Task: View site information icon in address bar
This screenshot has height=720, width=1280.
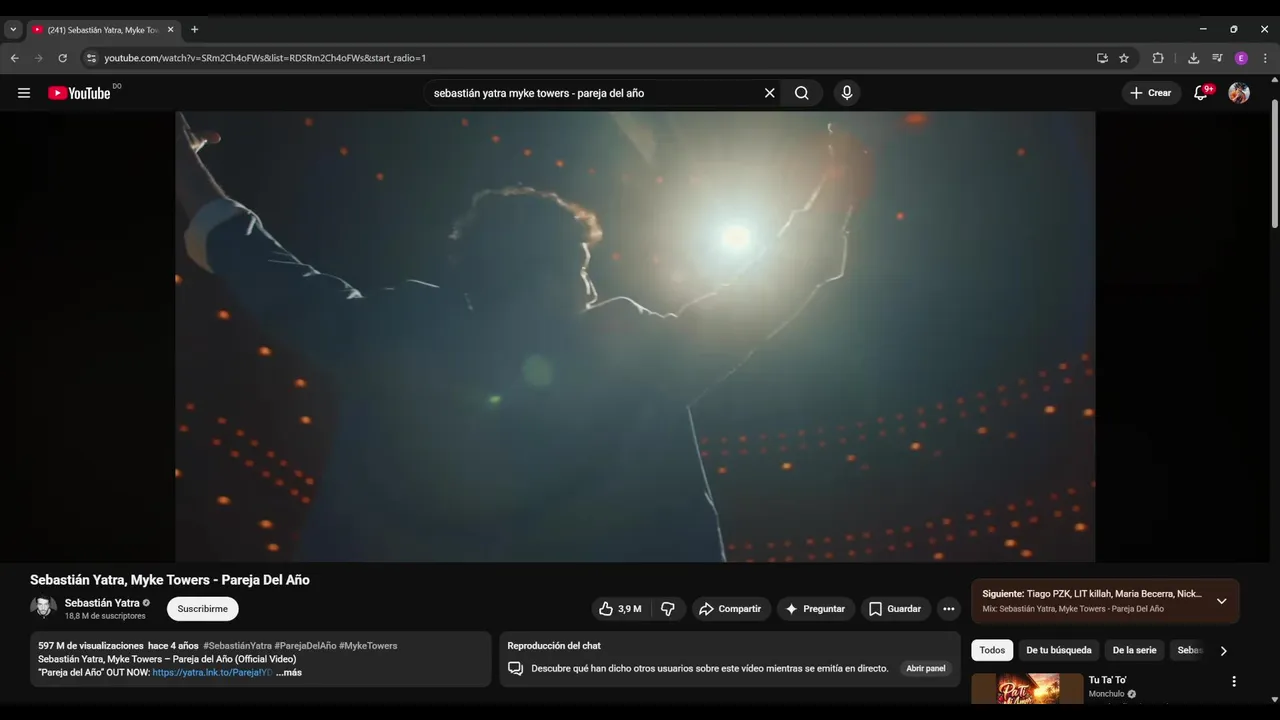Action: pyautogui.click(x=91, y=58)
